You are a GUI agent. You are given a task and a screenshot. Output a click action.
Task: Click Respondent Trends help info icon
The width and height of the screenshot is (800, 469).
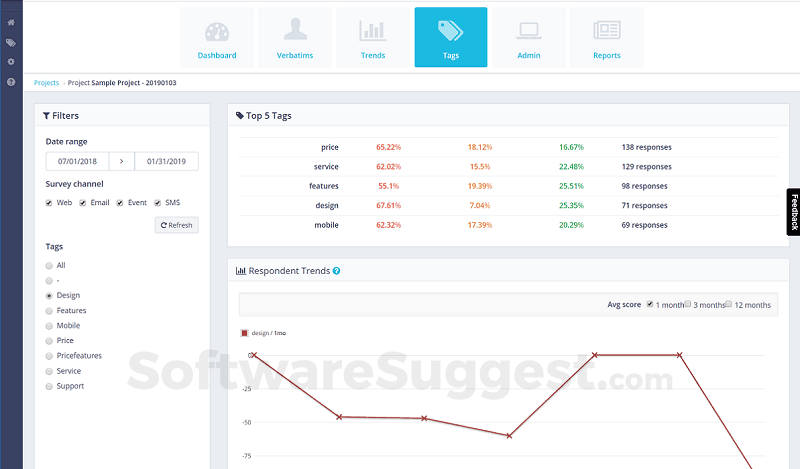coord(337,271)
